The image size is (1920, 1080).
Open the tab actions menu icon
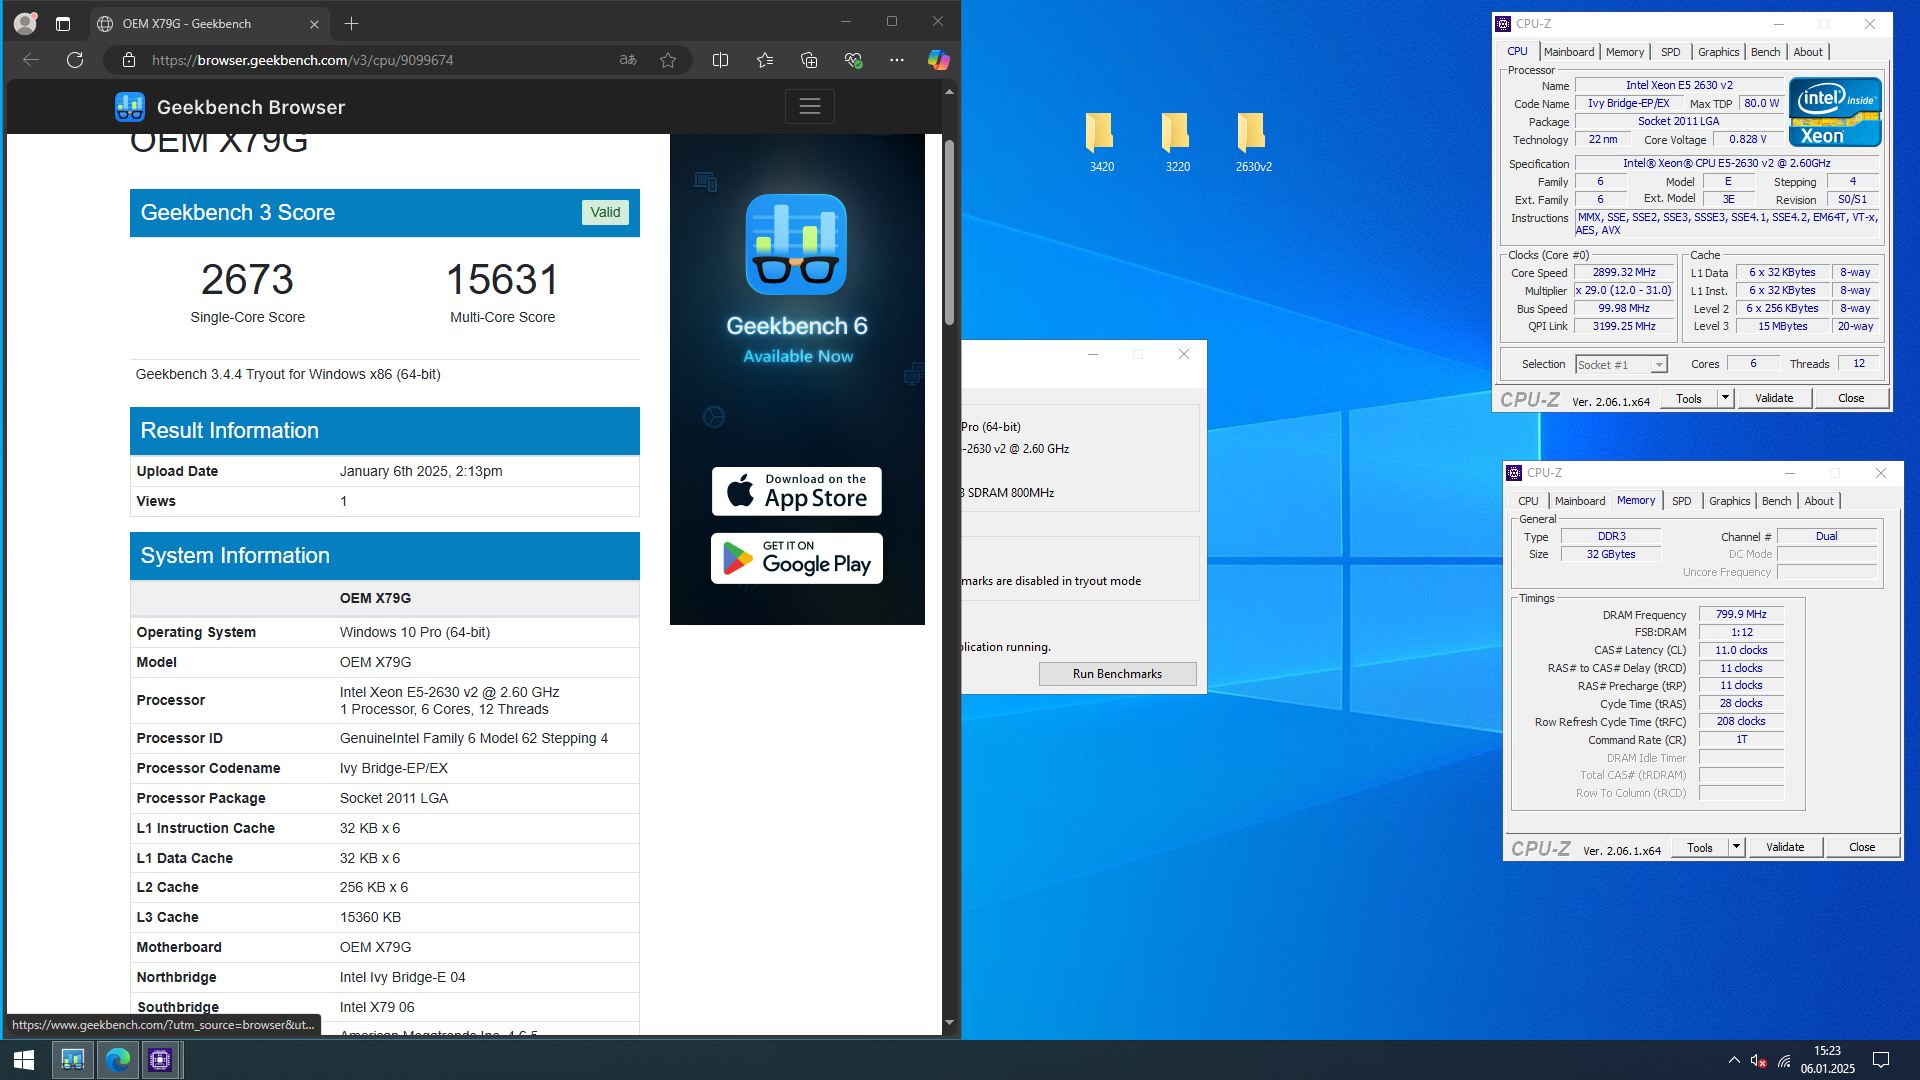(63, 24)
